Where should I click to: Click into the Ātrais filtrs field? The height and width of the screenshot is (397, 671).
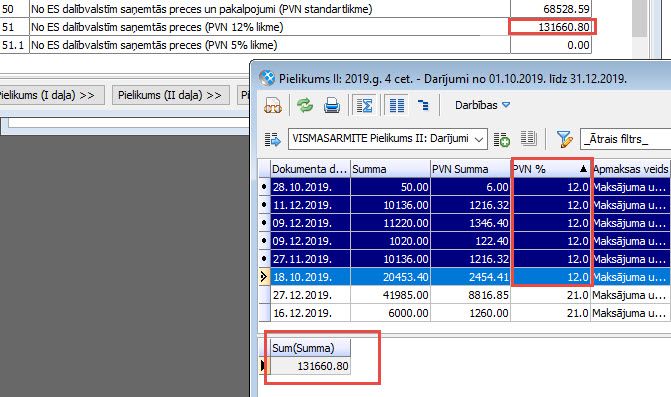tap(625, 139)
